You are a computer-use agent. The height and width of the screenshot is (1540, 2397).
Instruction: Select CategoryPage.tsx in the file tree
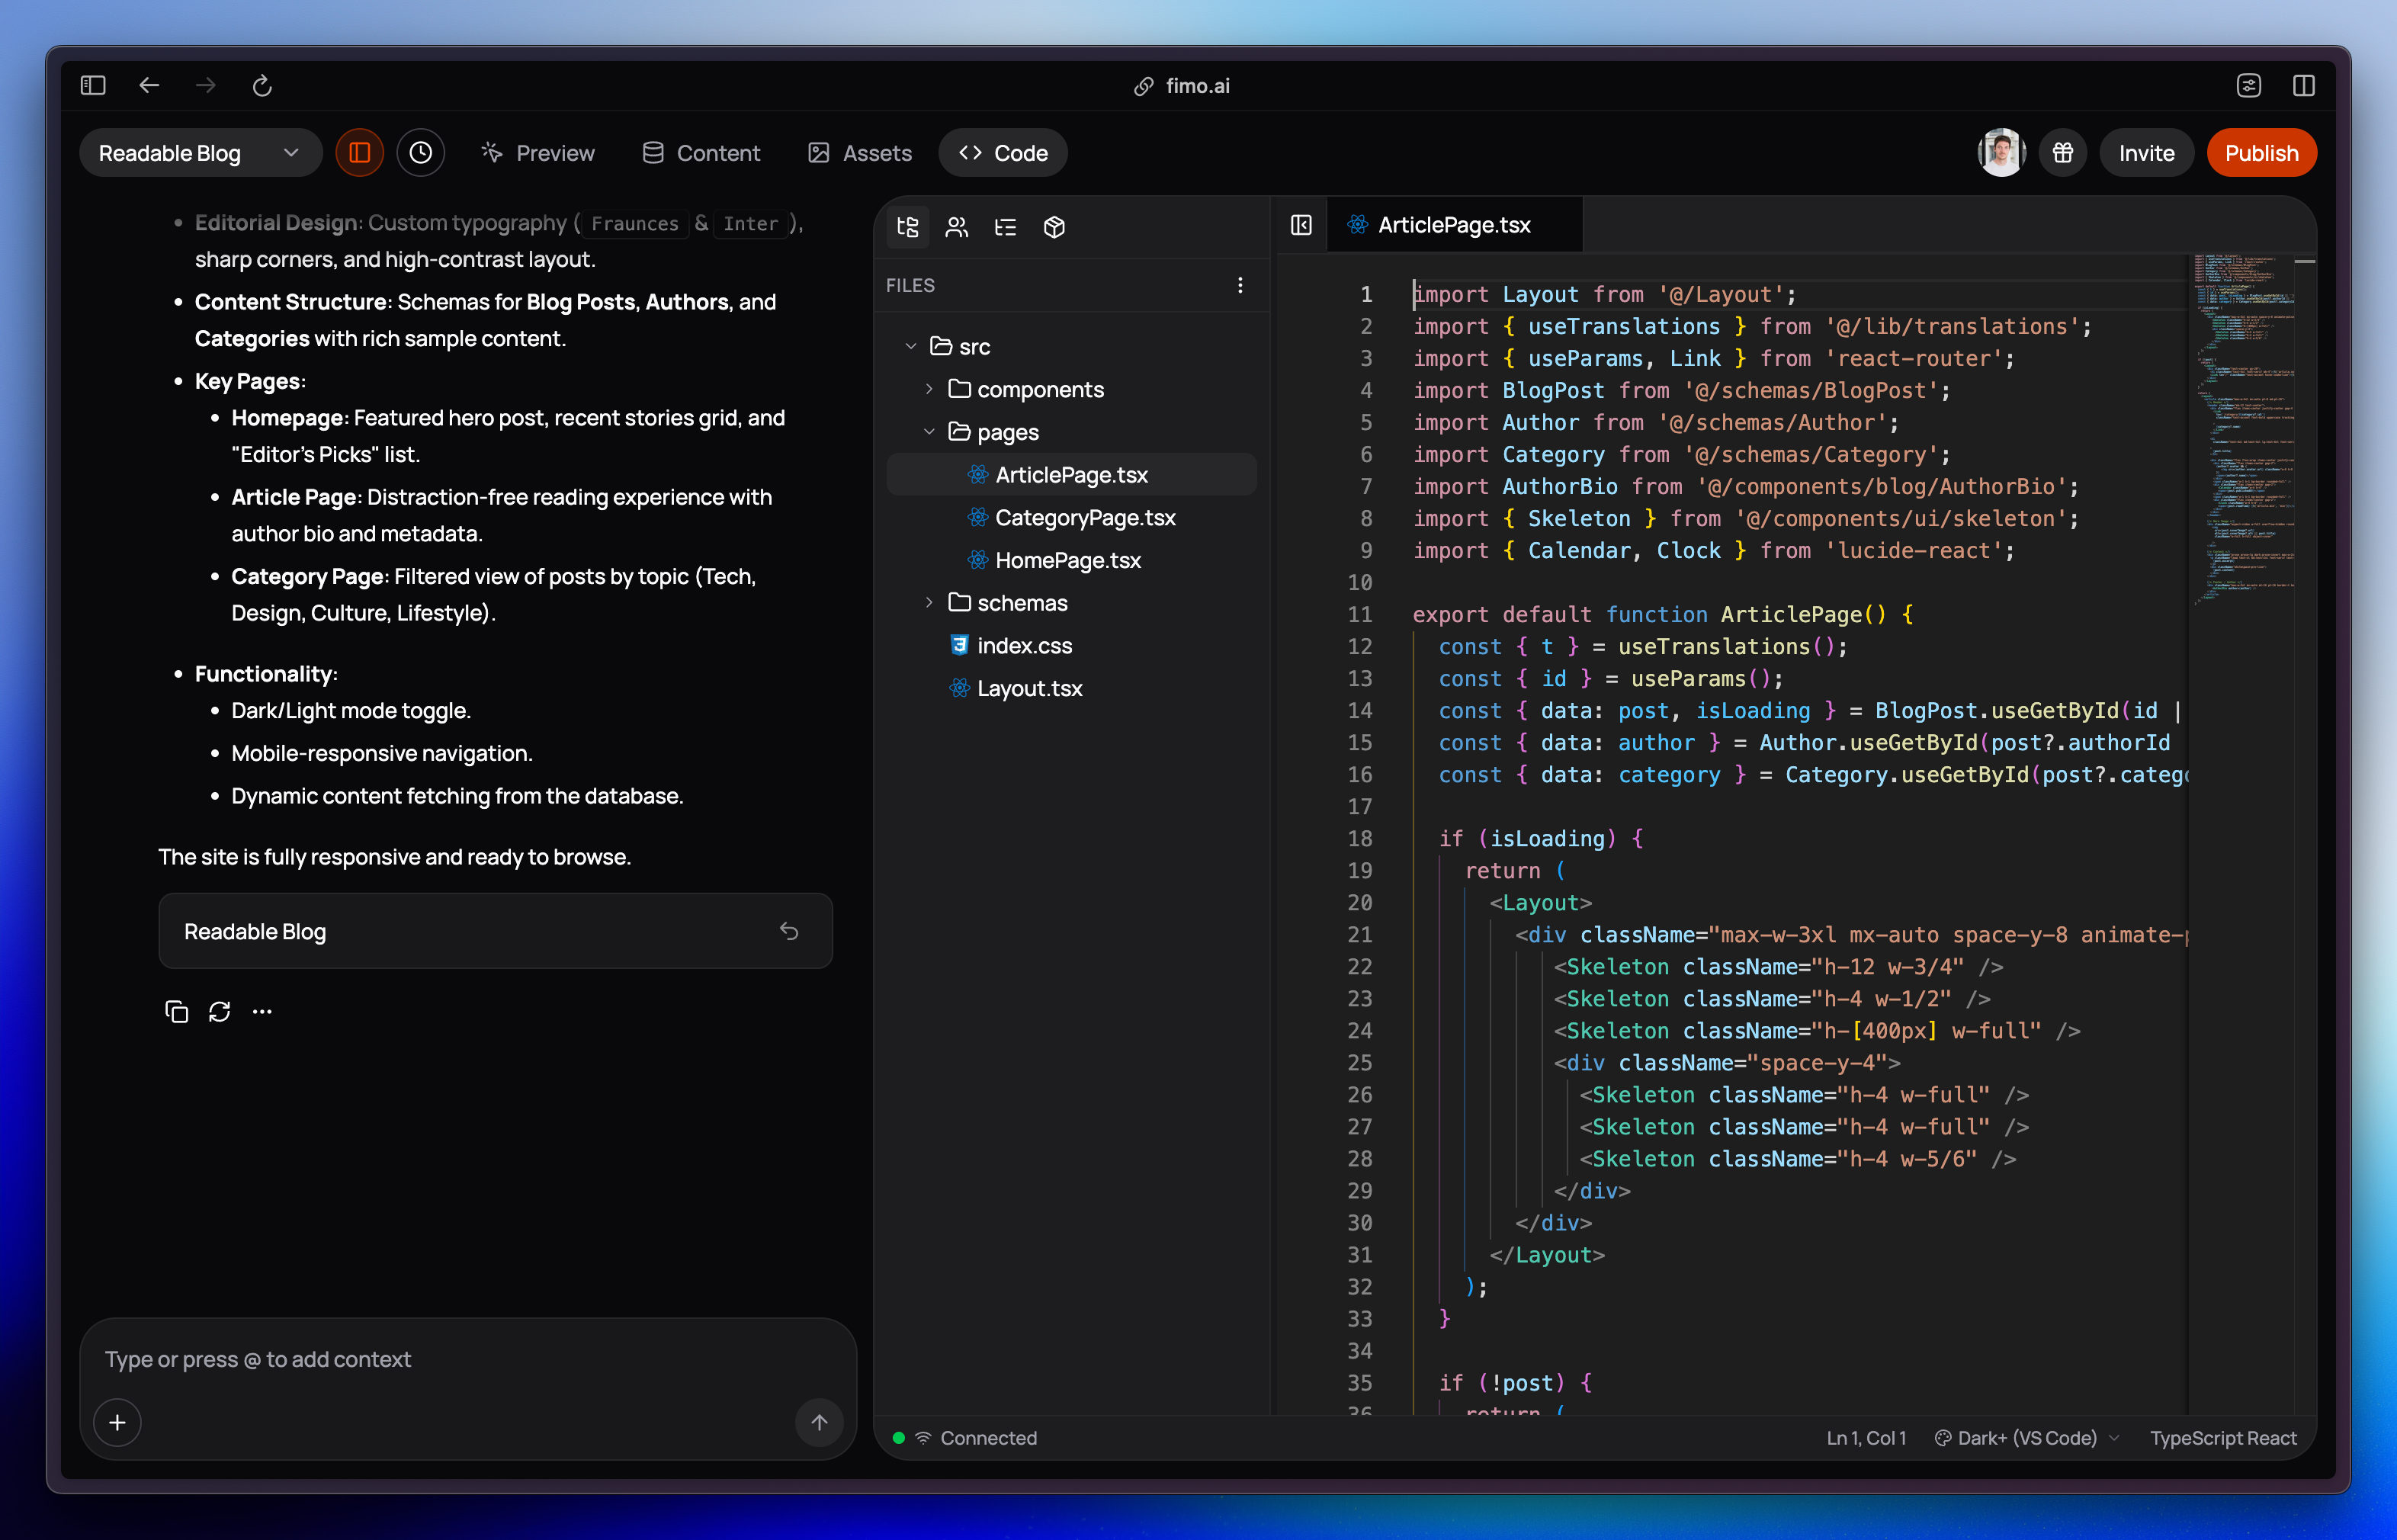tap(1086, 517)
